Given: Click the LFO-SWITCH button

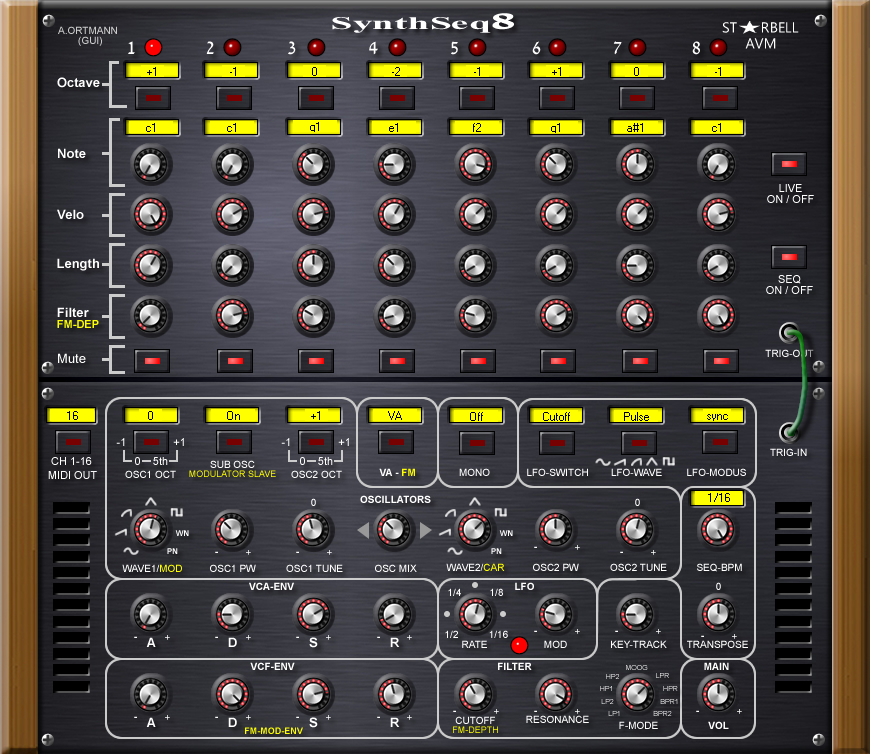Looking at the screenshot, I should click(557, 443).
